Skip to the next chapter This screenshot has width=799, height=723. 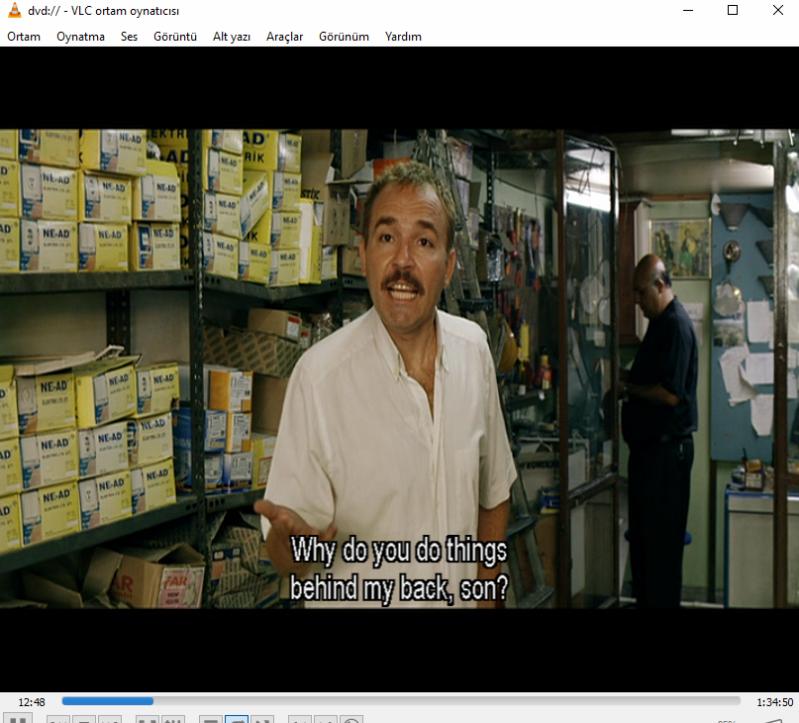(x=111, y=720)
